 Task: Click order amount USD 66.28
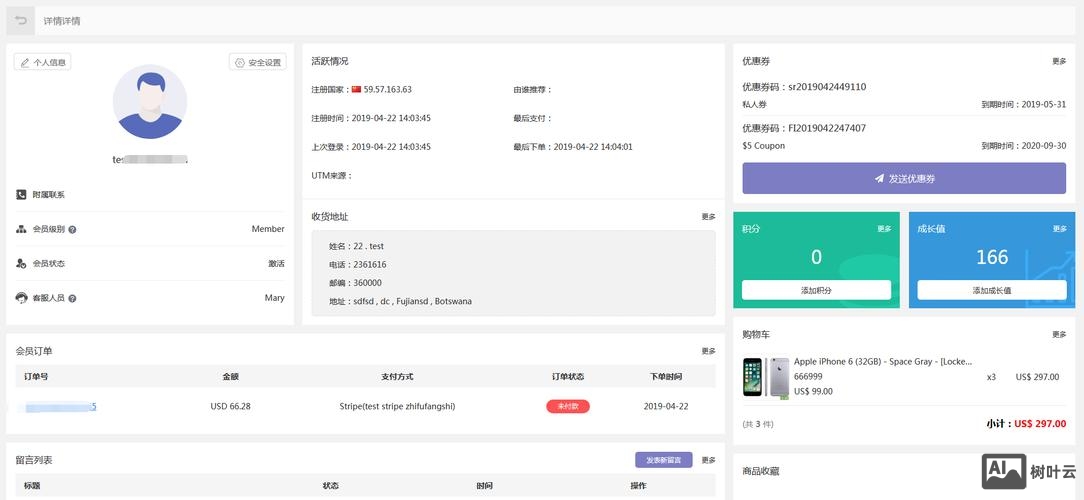click(230, 407)
